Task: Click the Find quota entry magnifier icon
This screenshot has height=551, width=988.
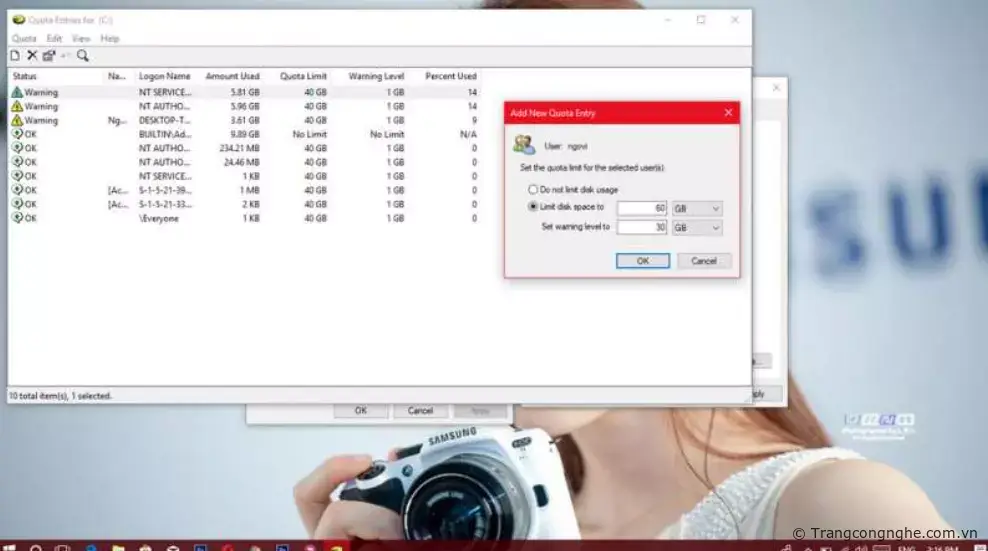Action: [83, 56]
